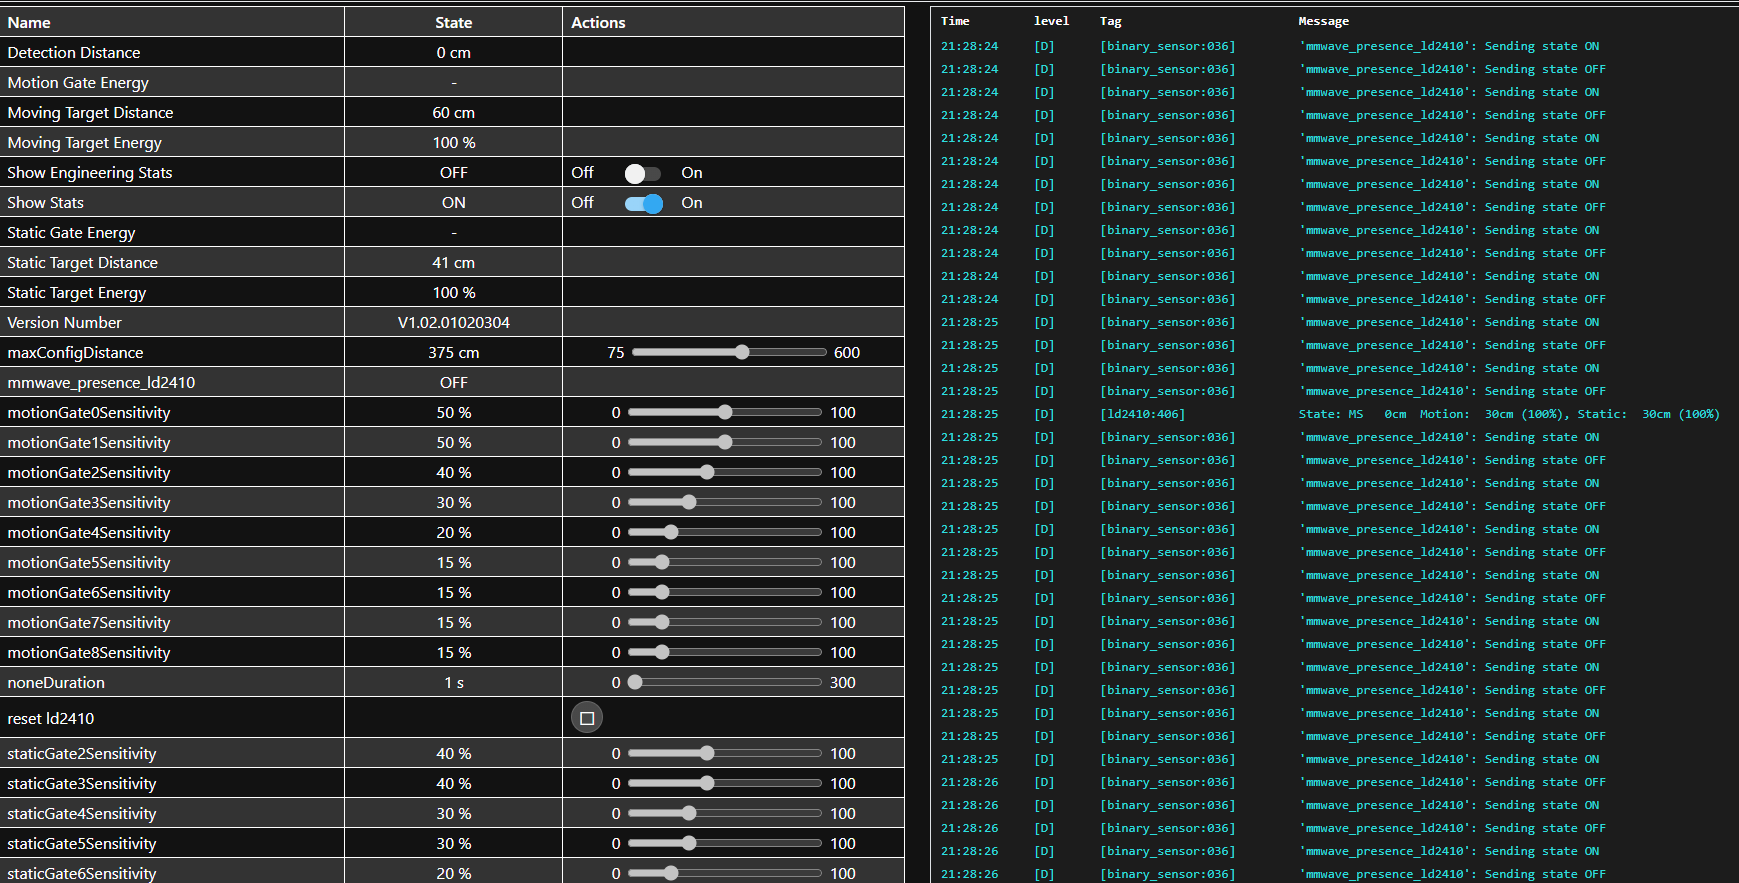Screen dimensions: 1739x883
Task: Click the Off label for Show Engineering Stats
Action: pos(582,172)
